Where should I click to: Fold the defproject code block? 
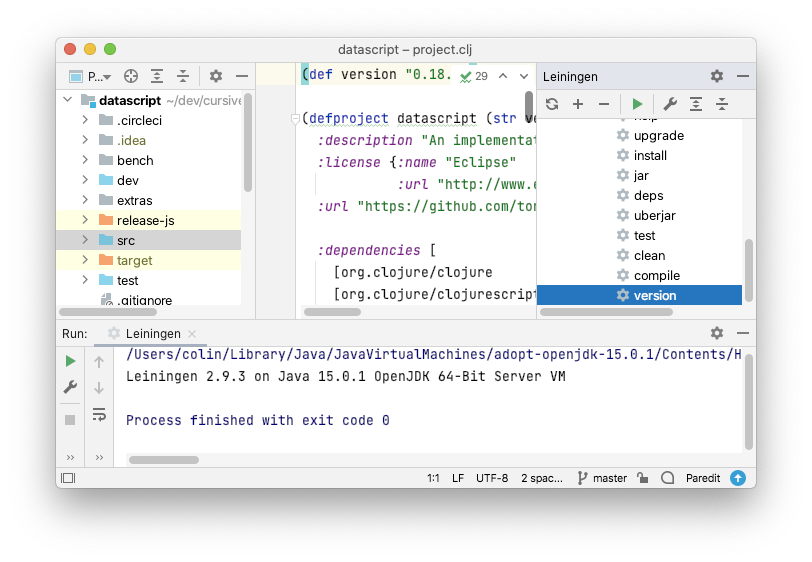click(x=295, y=119)
